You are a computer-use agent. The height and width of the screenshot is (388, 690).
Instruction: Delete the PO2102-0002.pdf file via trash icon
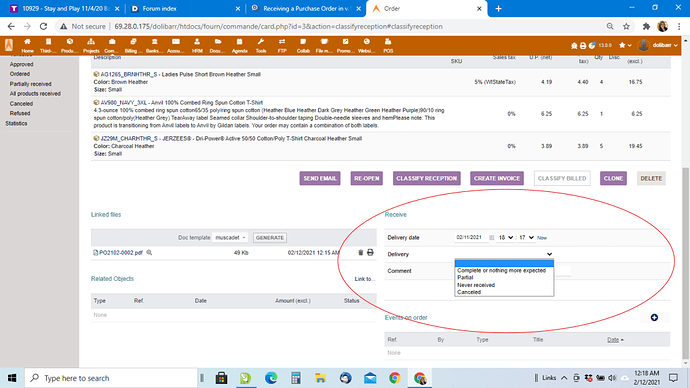pyautogui.click(x=360, y=253)
